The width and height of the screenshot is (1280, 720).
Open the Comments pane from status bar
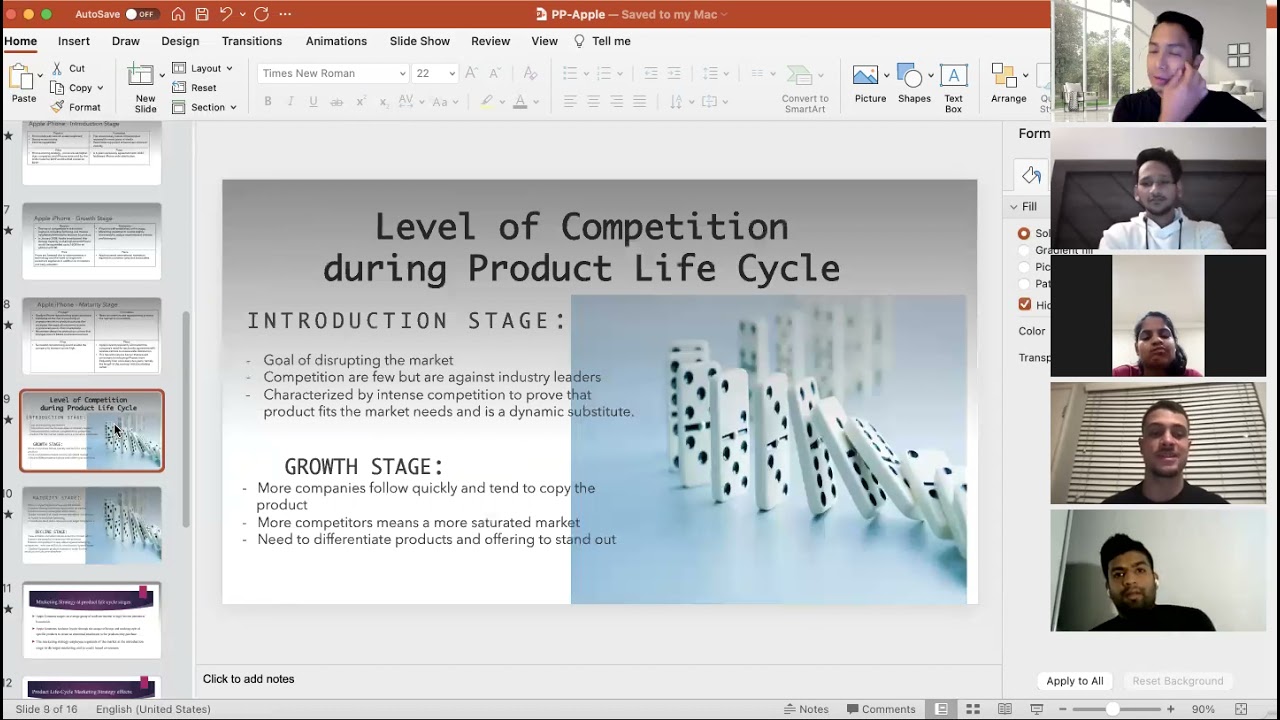(x=880, y=709)
